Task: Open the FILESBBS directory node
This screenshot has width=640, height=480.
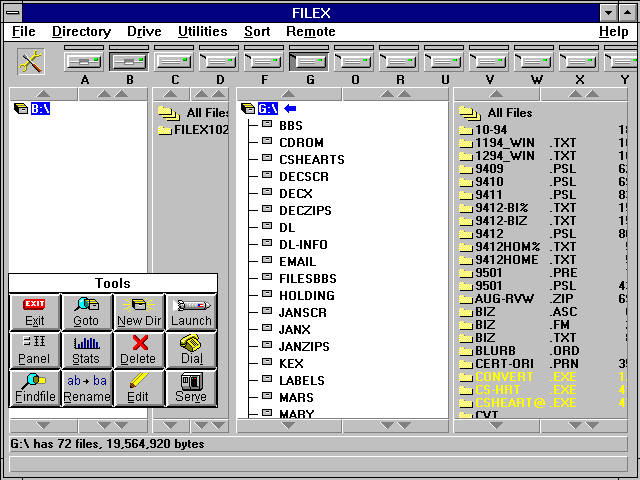Action: click(307, 278)
